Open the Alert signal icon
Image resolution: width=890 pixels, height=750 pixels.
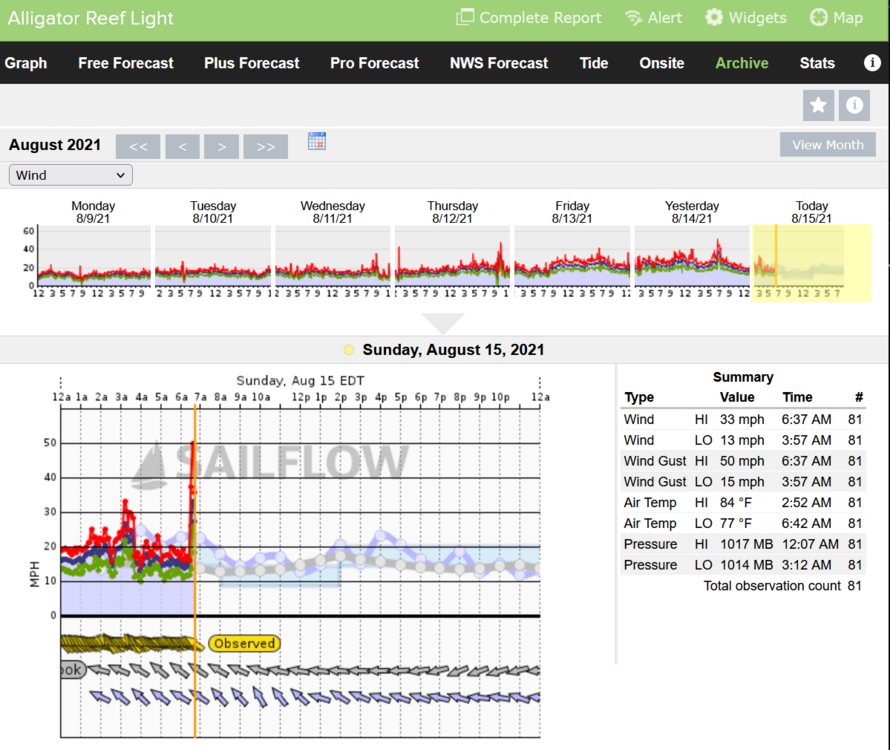pos(633,18)
